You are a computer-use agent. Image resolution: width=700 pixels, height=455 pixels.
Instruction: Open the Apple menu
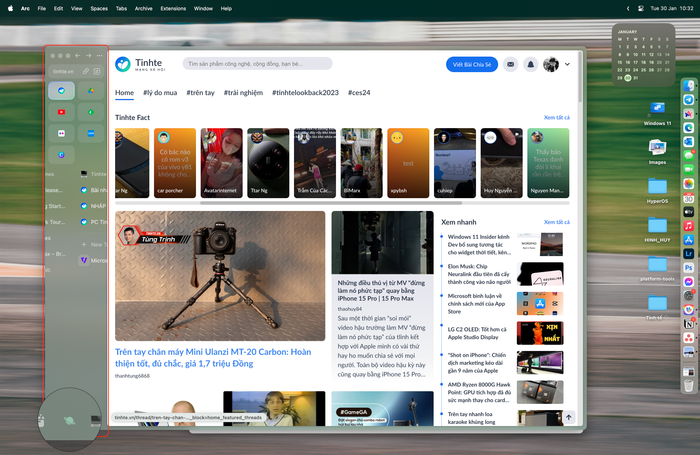[10, 8]
